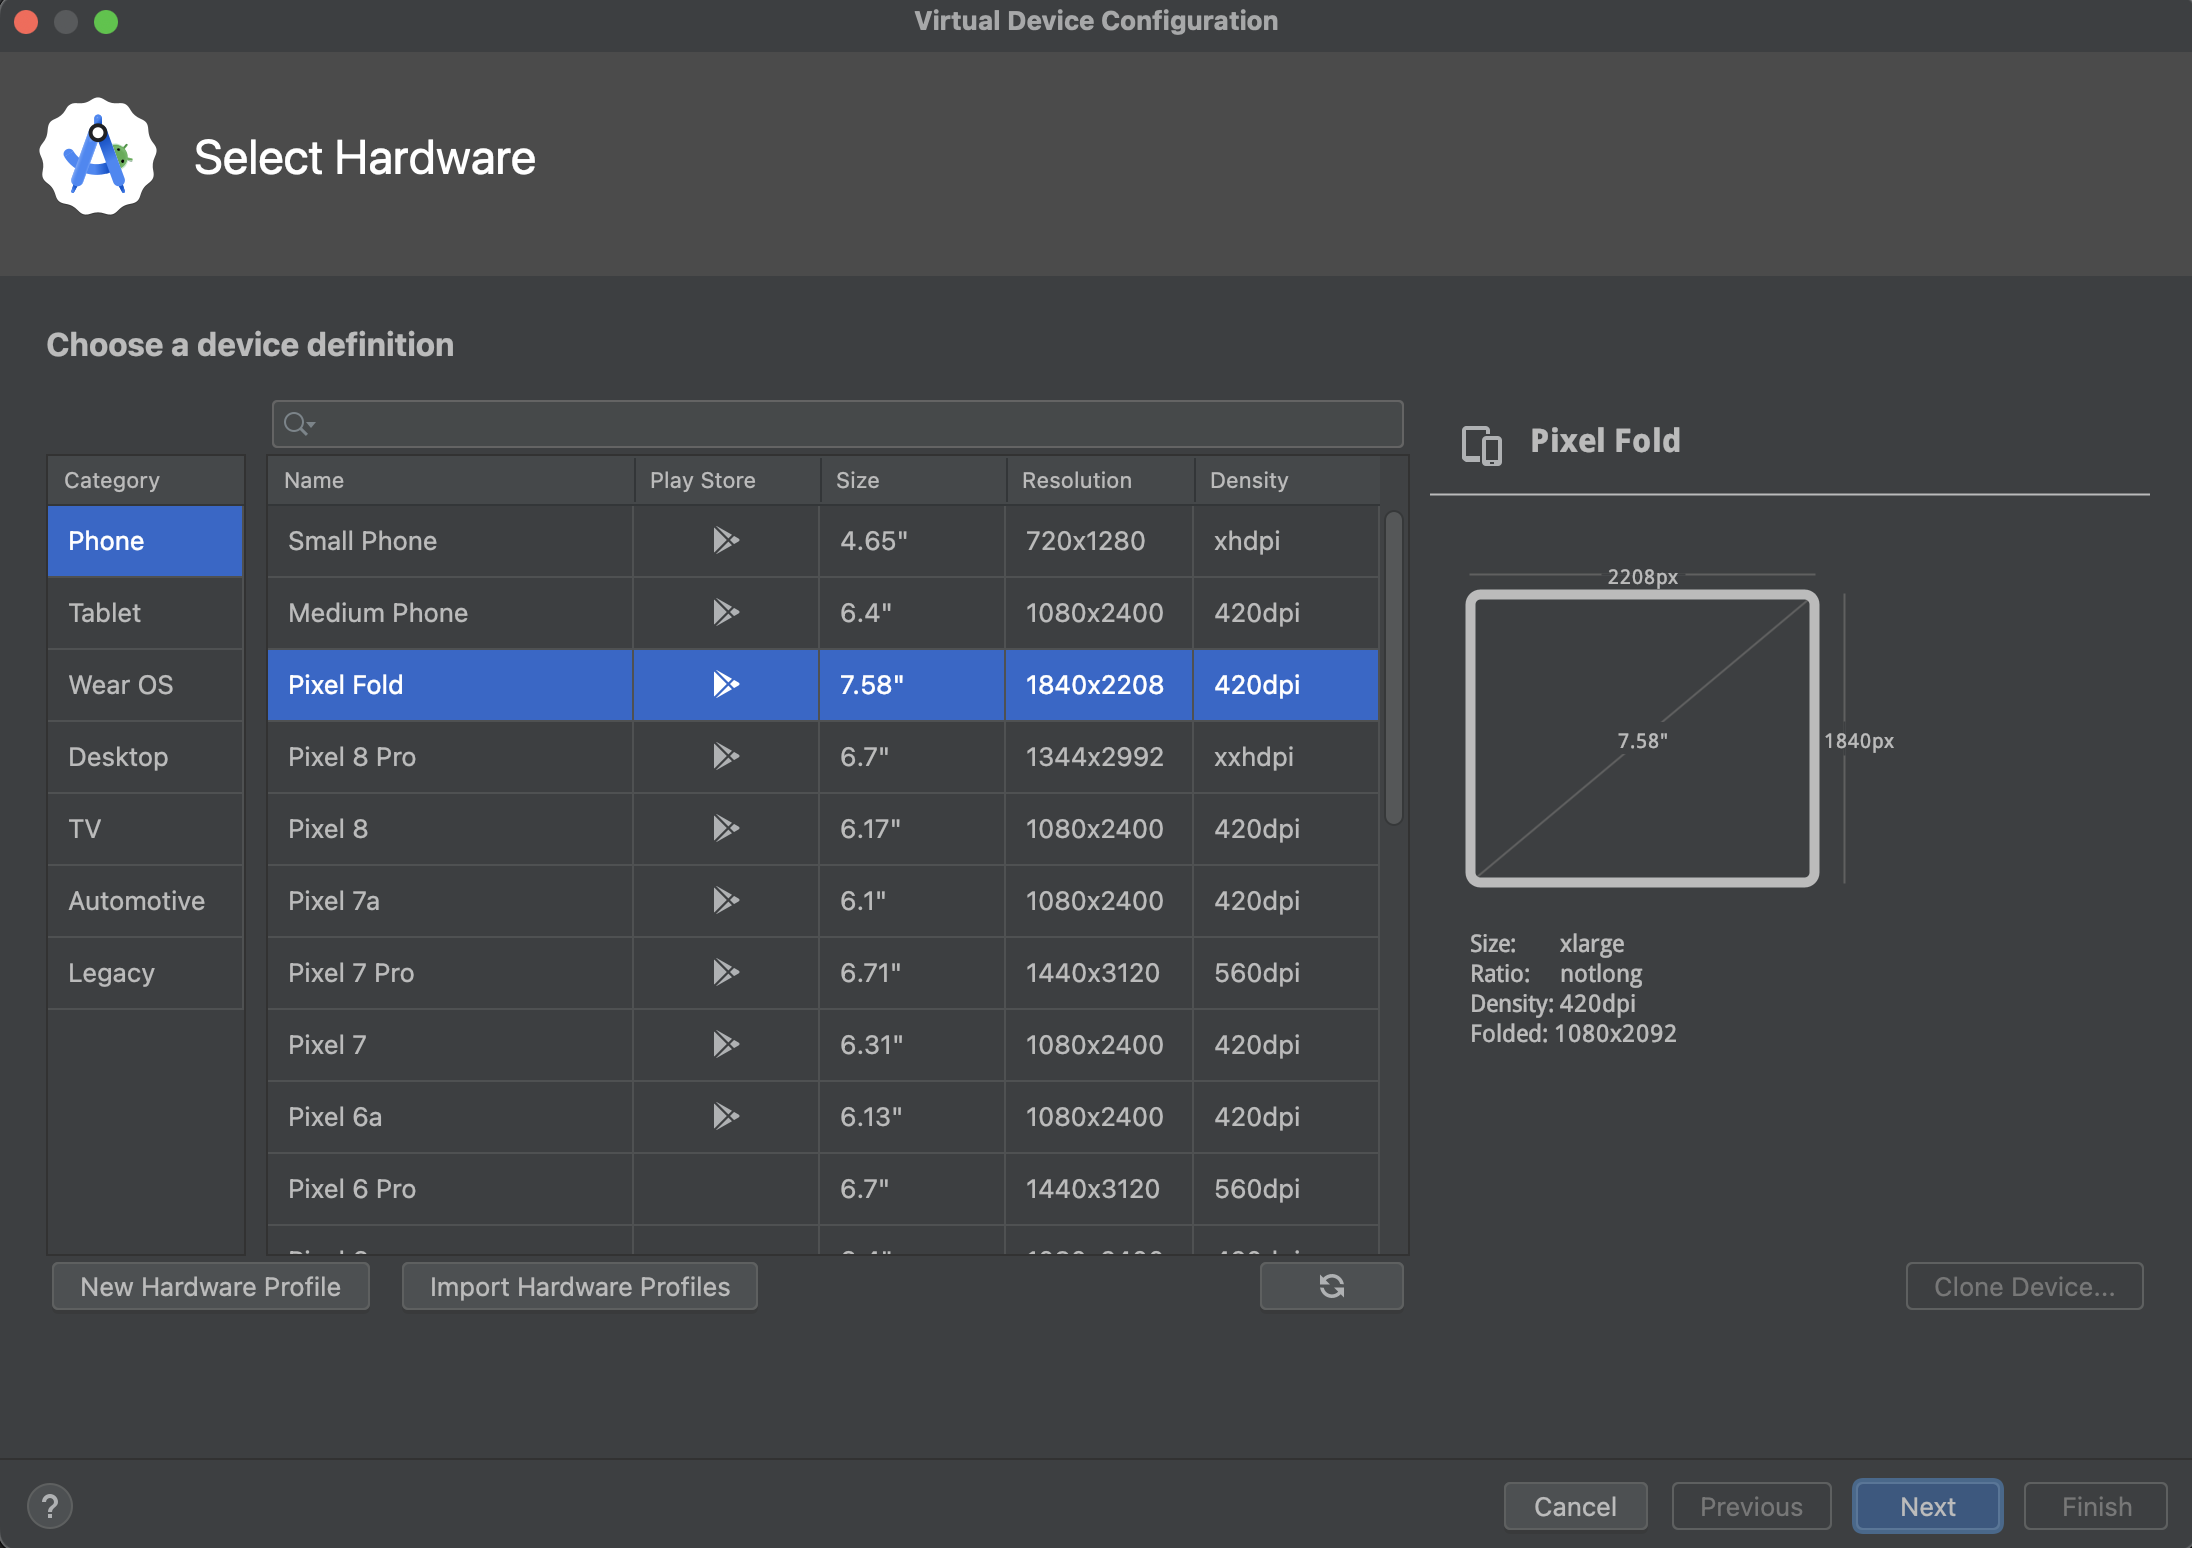Screen dimensions: 2192x1548
Task: Click the refresh/reset devices icon
Action: tap(1333, 1287)
